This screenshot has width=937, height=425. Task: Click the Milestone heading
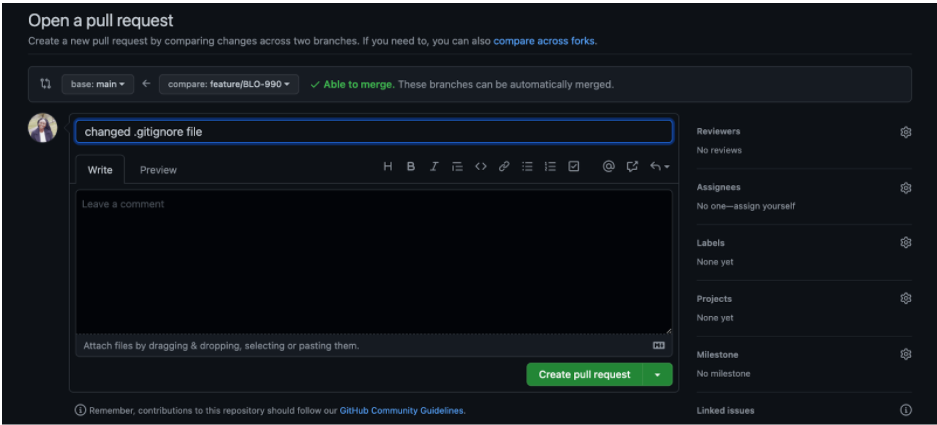tap(717, 354)
